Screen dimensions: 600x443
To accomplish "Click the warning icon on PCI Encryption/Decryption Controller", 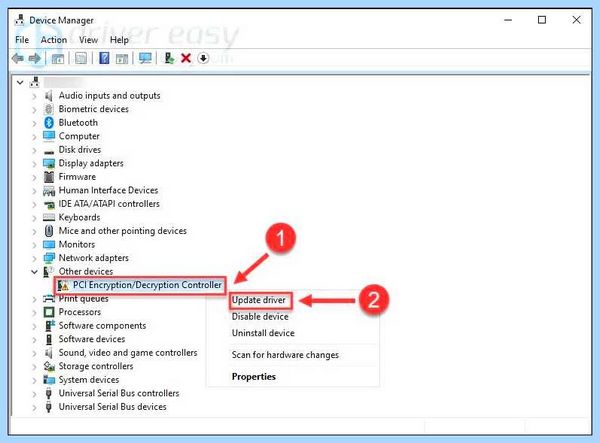I will (63, 285).
